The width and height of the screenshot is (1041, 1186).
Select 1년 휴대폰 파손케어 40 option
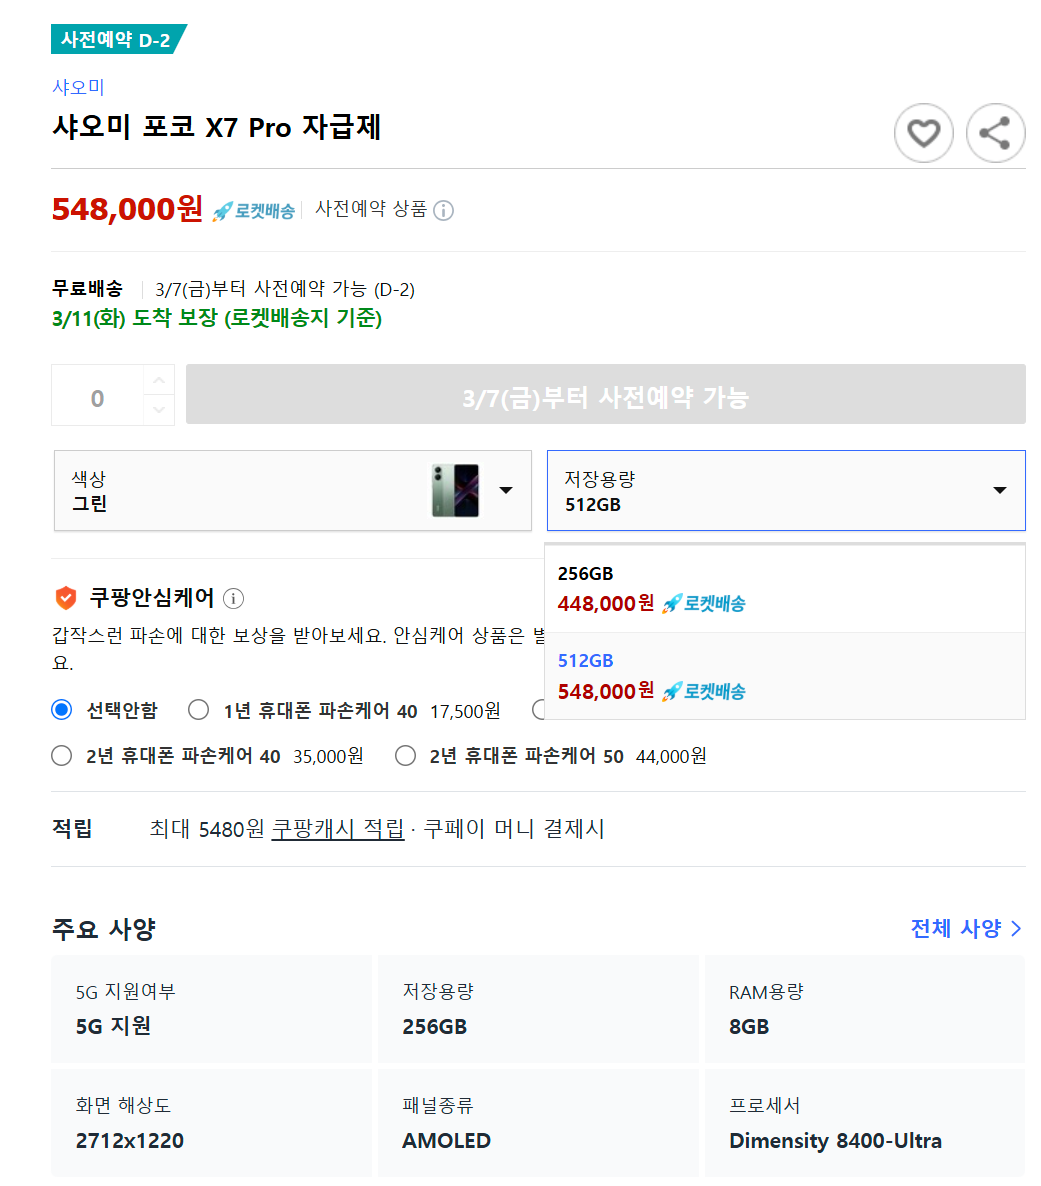tap(199, 709)
